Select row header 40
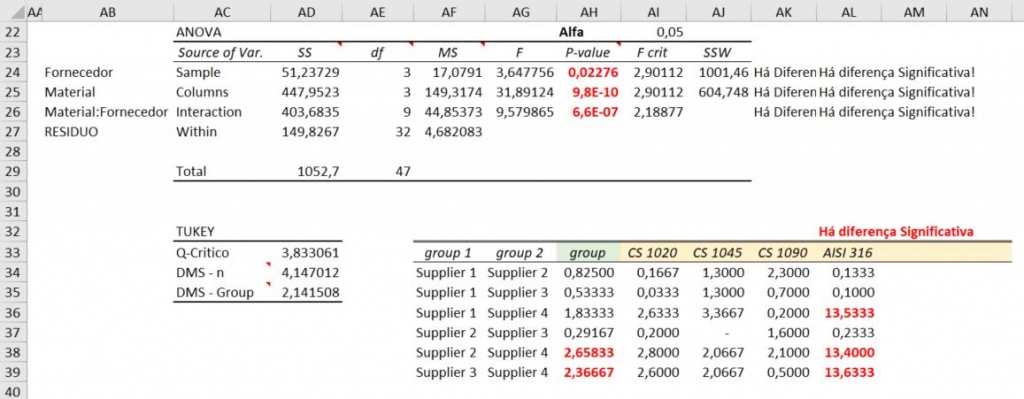Viewport: 1024px width, 399px height. 14,392
